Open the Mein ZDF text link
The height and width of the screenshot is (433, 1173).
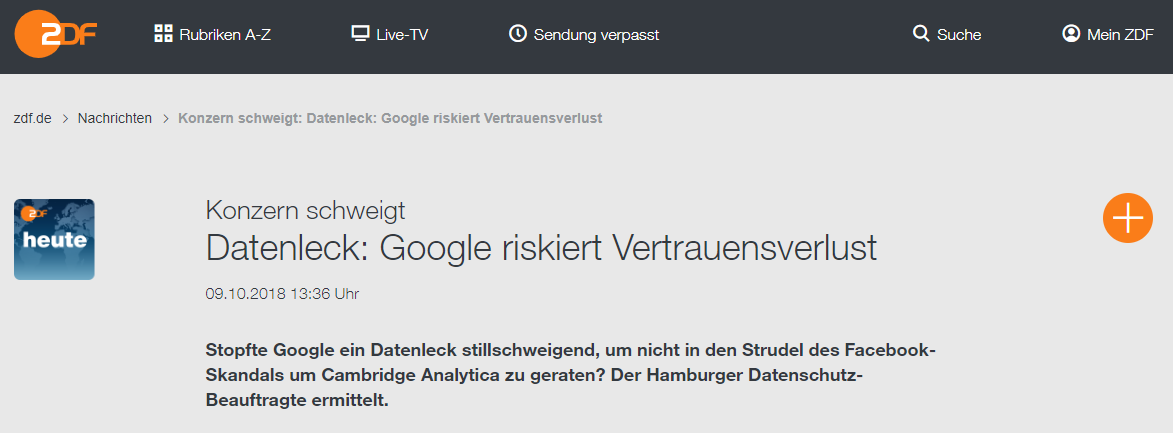(1121, 34)
